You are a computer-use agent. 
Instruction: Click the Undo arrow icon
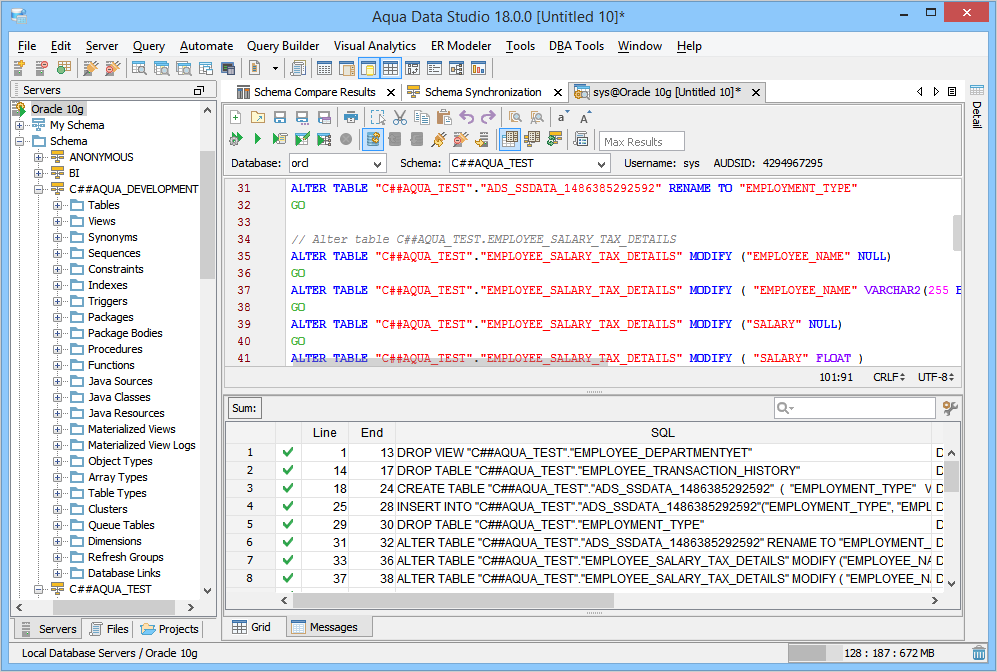(466, 117)
